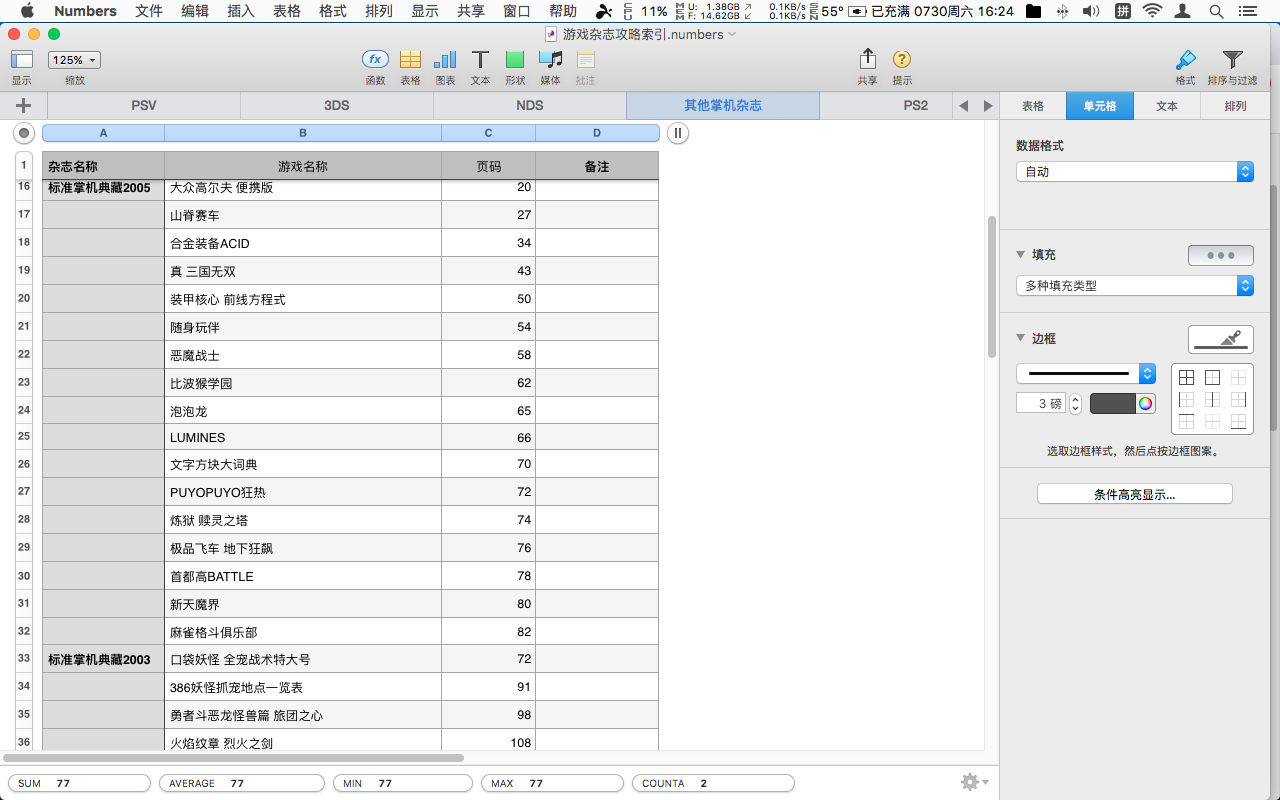The width and height of the screenshot is (1280, 800).
Task: Open the volume control menu icon
Action: (x=1090, y=12)
